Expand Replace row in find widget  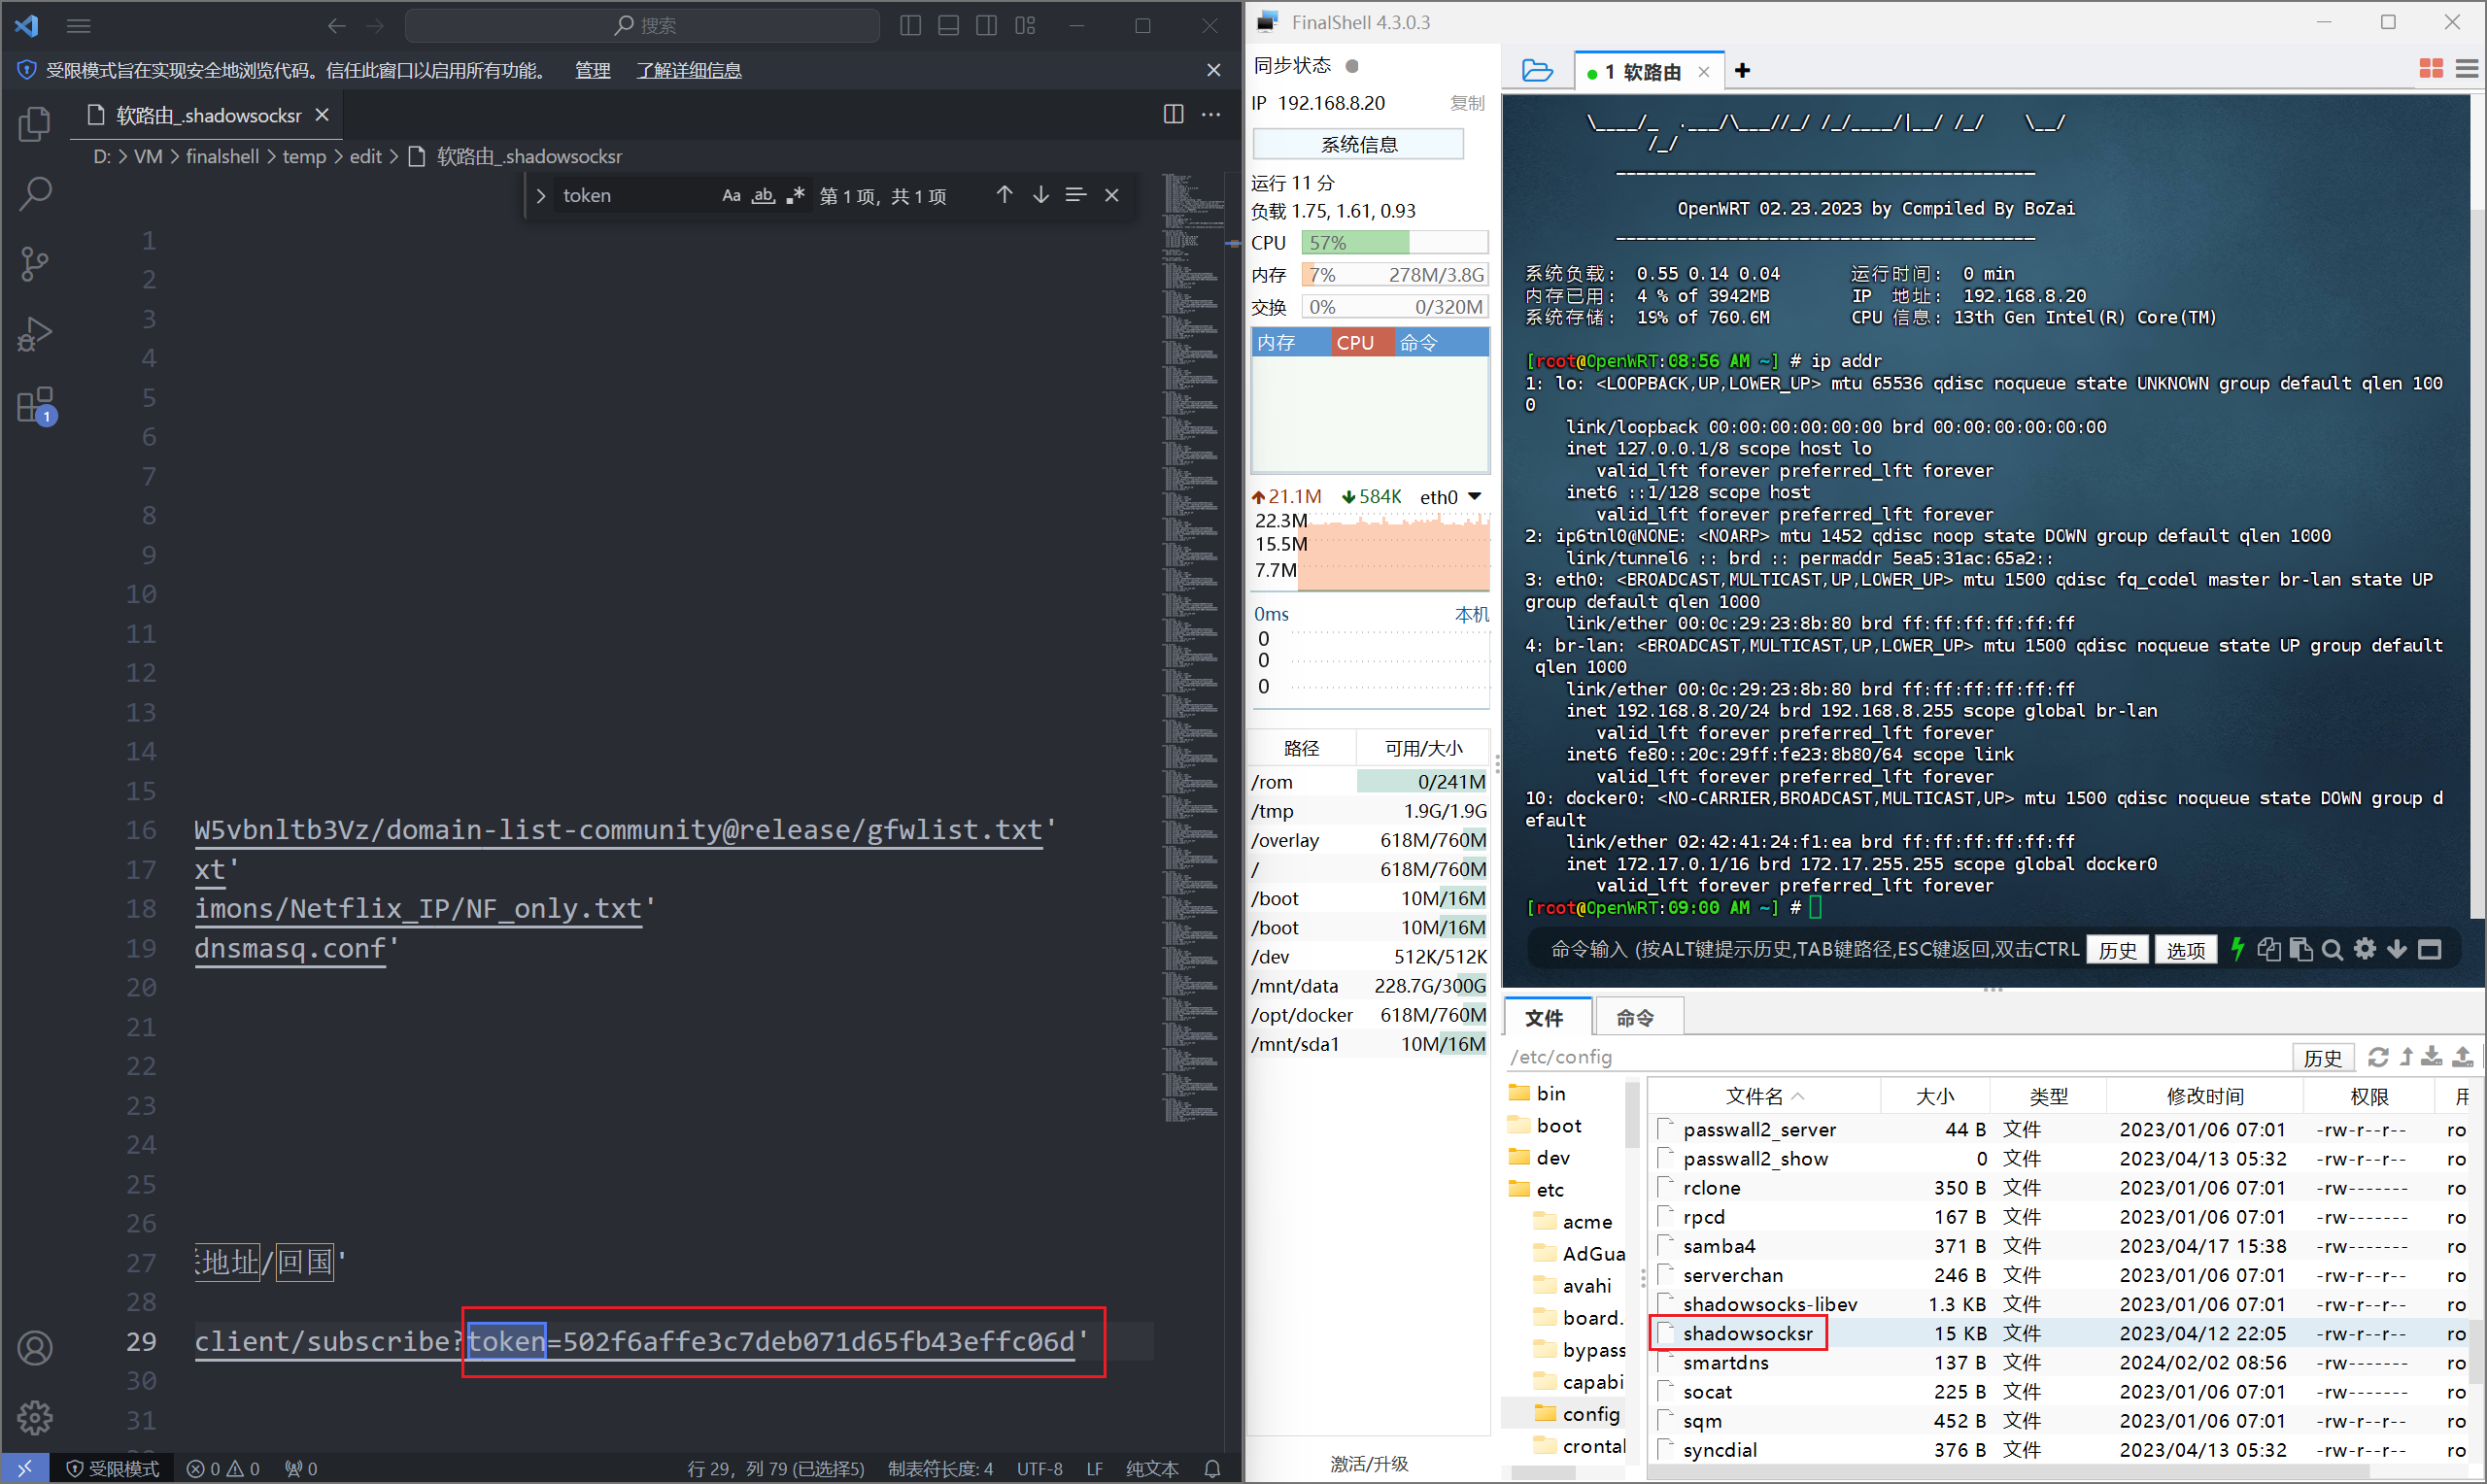click(540, 195)
